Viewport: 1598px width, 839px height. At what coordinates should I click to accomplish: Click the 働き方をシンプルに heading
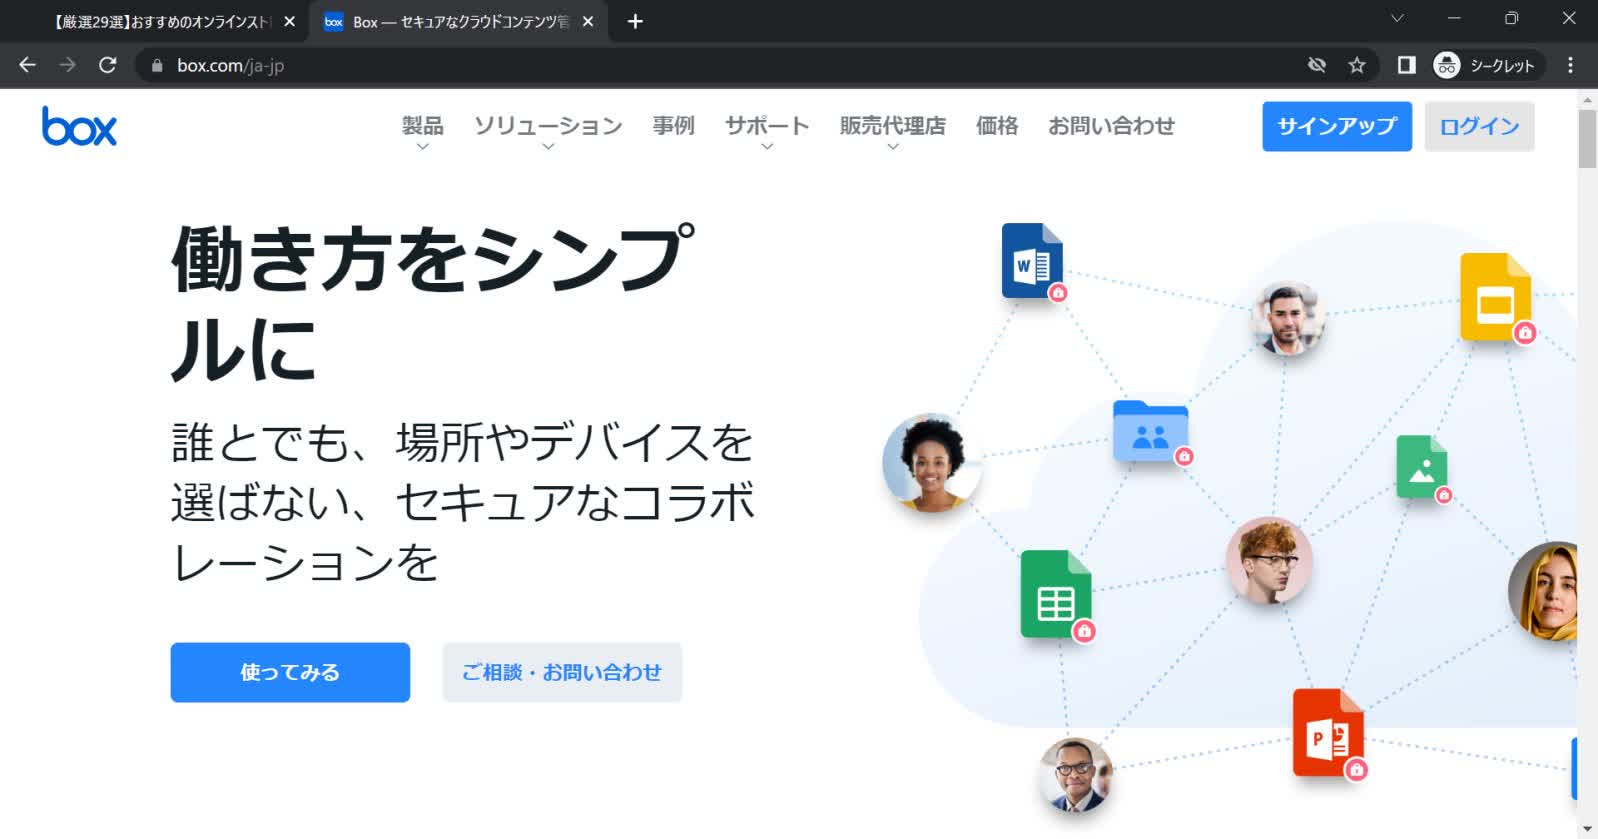tap(432, 302)
